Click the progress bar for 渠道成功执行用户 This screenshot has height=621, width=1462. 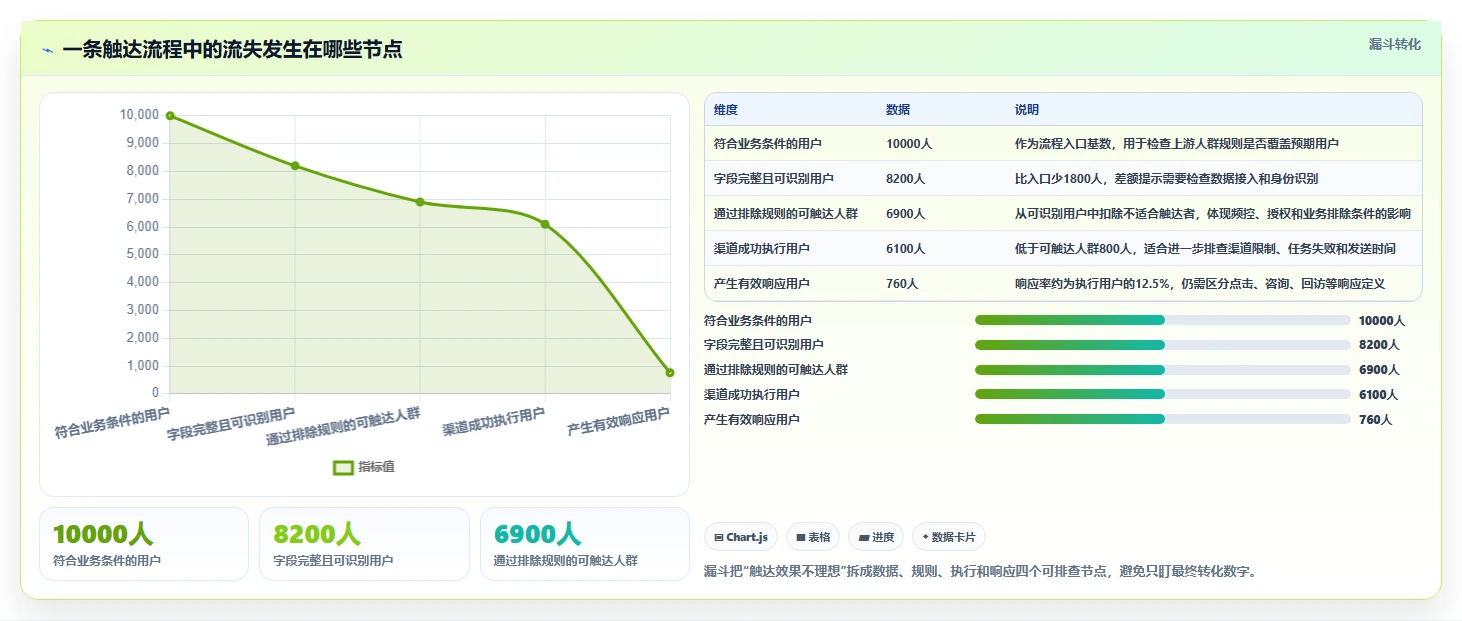(1162, 394)
